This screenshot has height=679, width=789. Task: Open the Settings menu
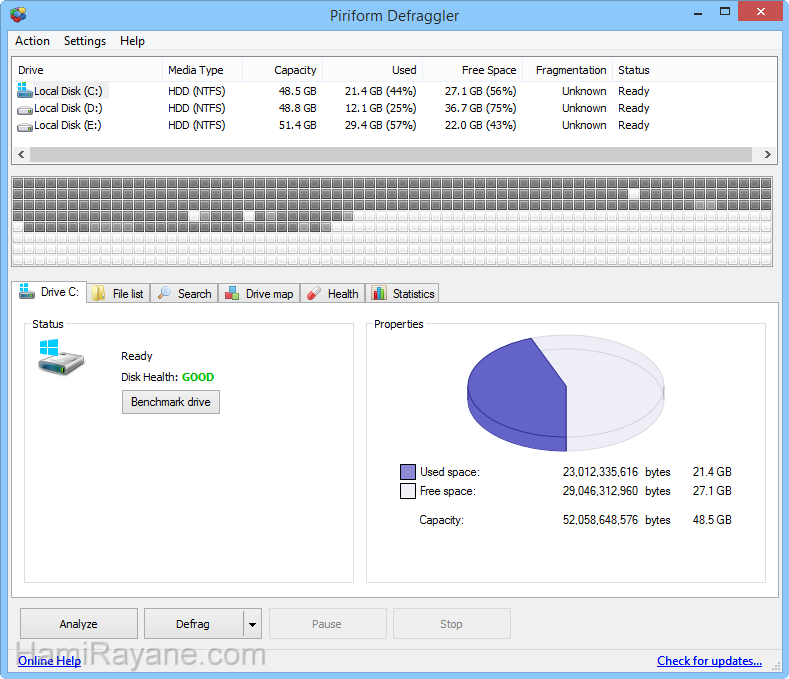(x=85, y=41)
